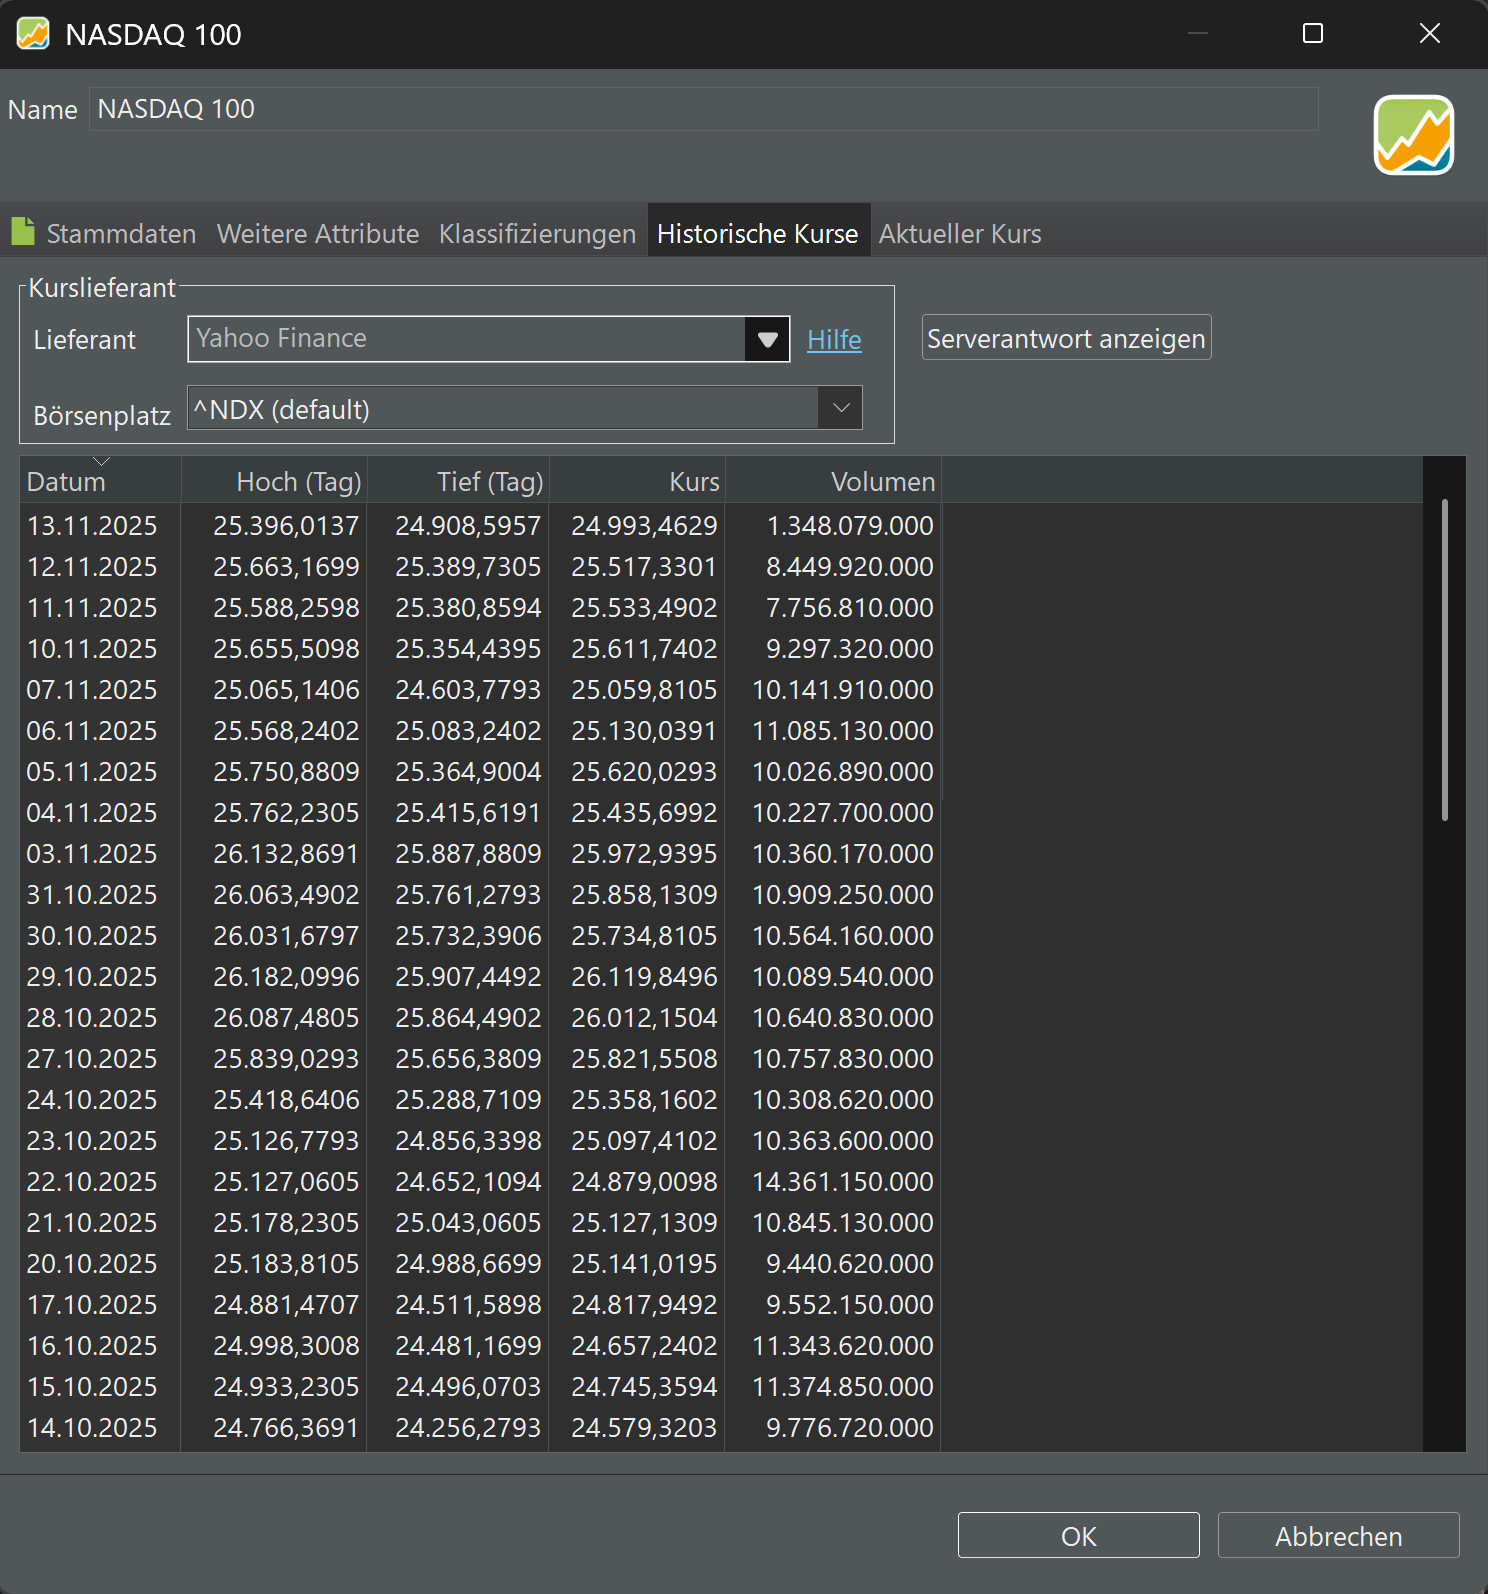Confirm with the OK button
1488x1594 pixels.
[x=1078, y=1535]
